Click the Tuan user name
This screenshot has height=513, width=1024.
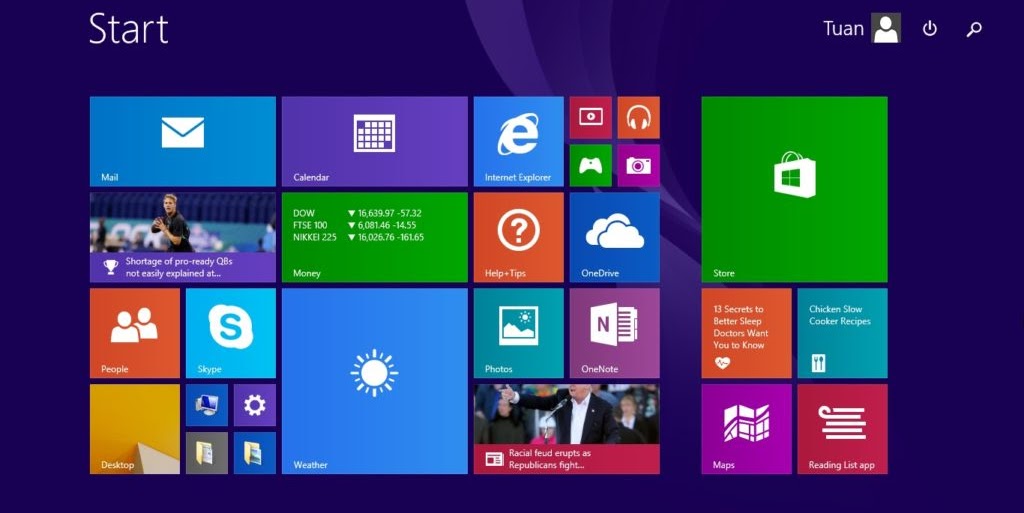pos(843,29)
